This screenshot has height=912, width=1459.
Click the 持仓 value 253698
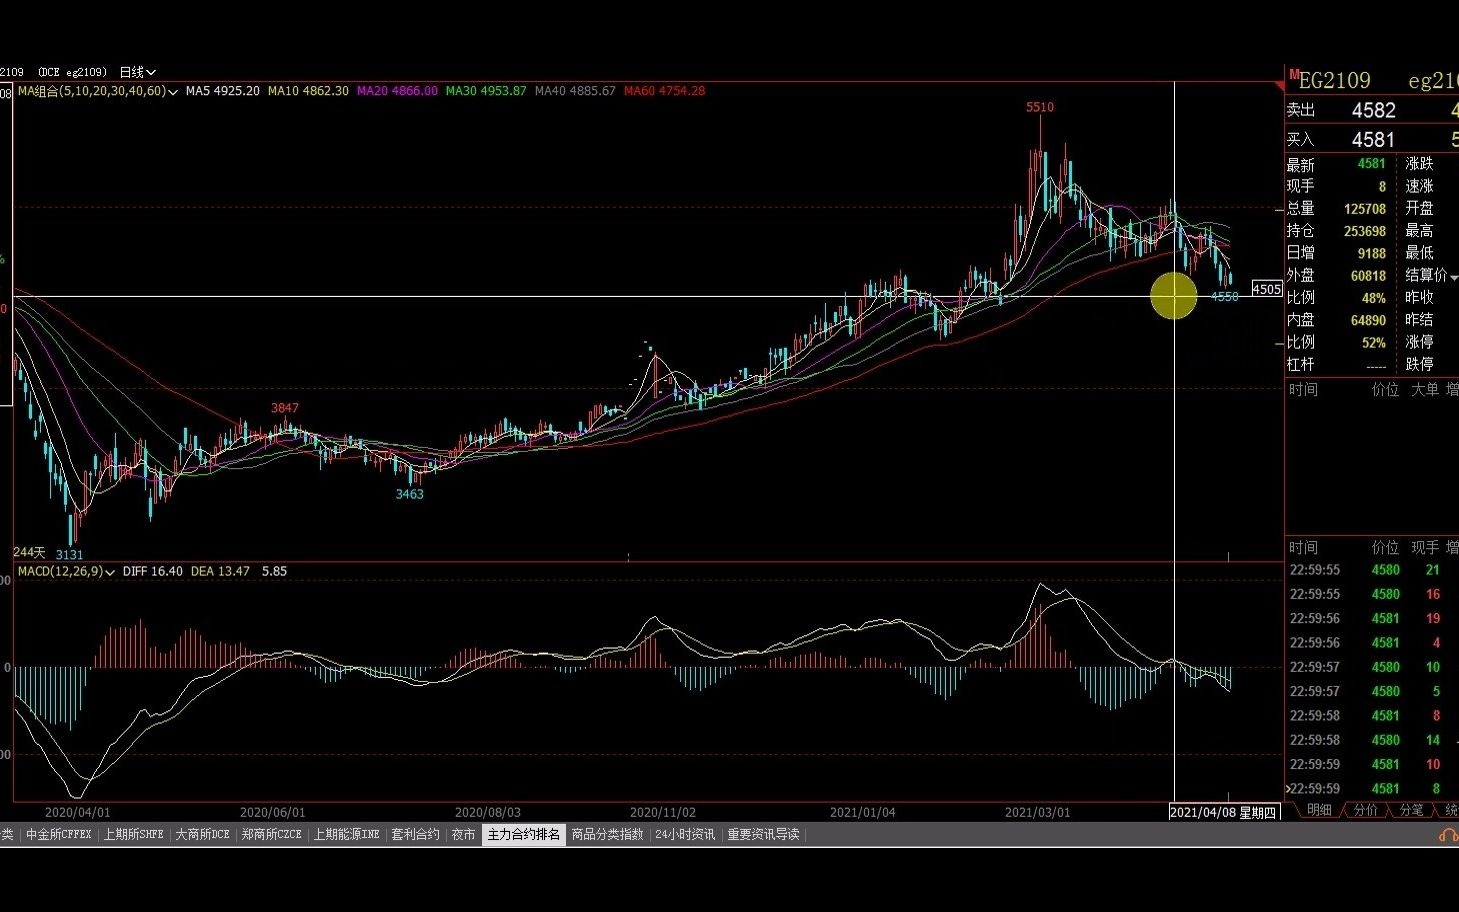(1365, 231)
